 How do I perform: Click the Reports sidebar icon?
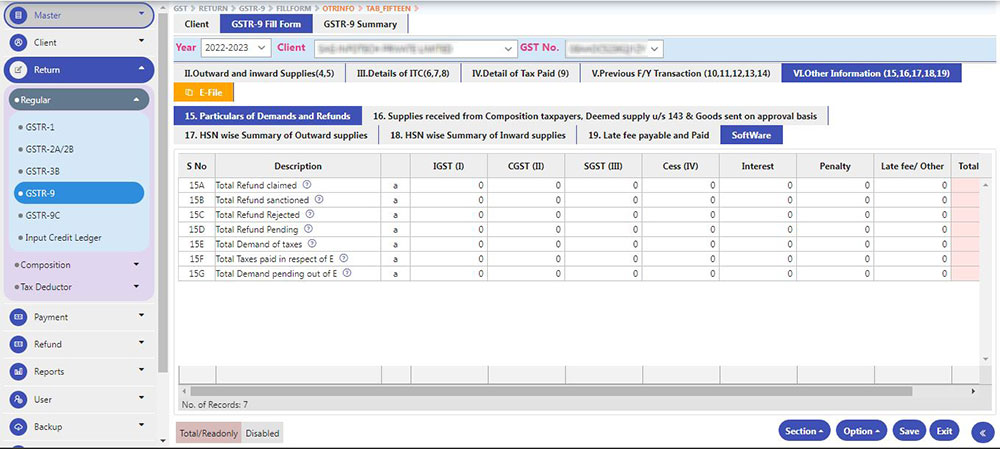pos(18,372)
